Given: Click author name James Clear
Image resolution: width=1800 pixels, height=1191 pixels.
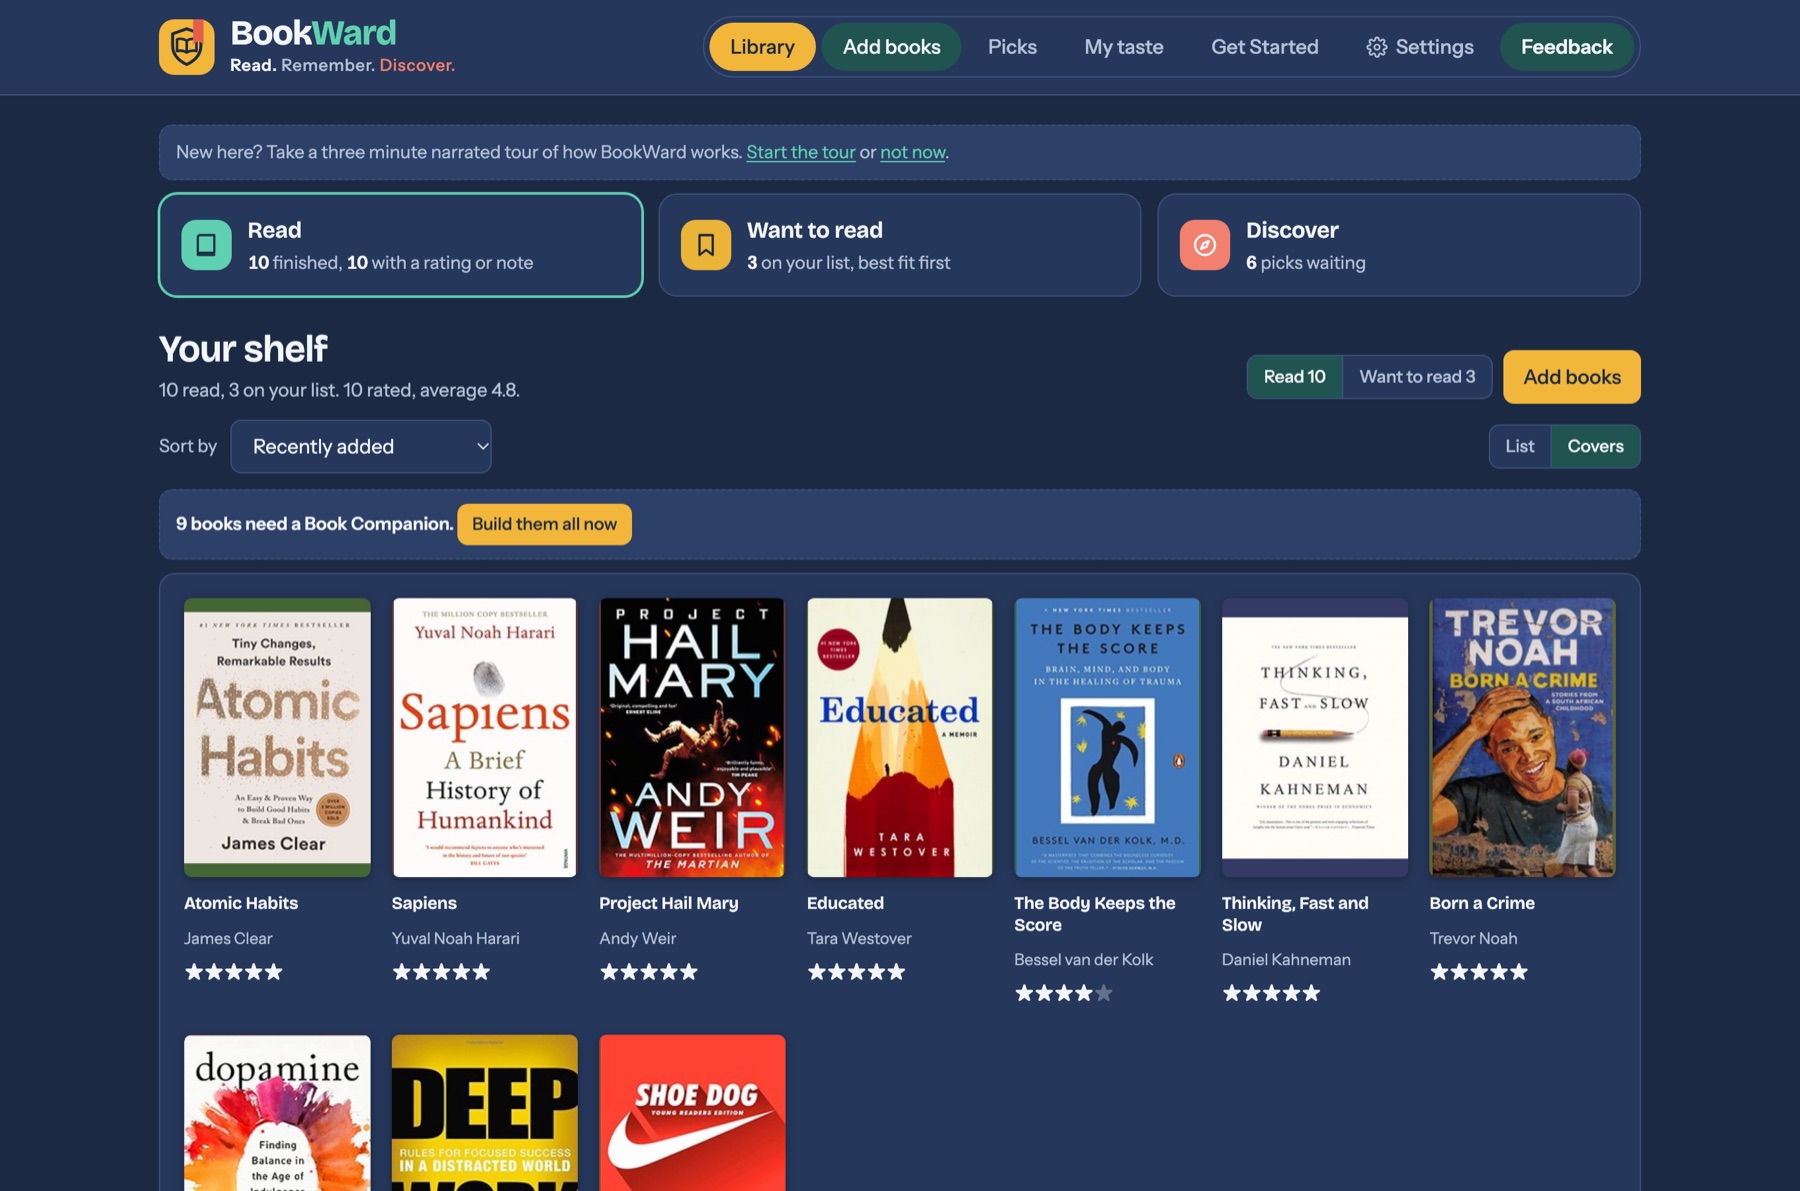Looking at the screenshot, I should click(228, 938).
